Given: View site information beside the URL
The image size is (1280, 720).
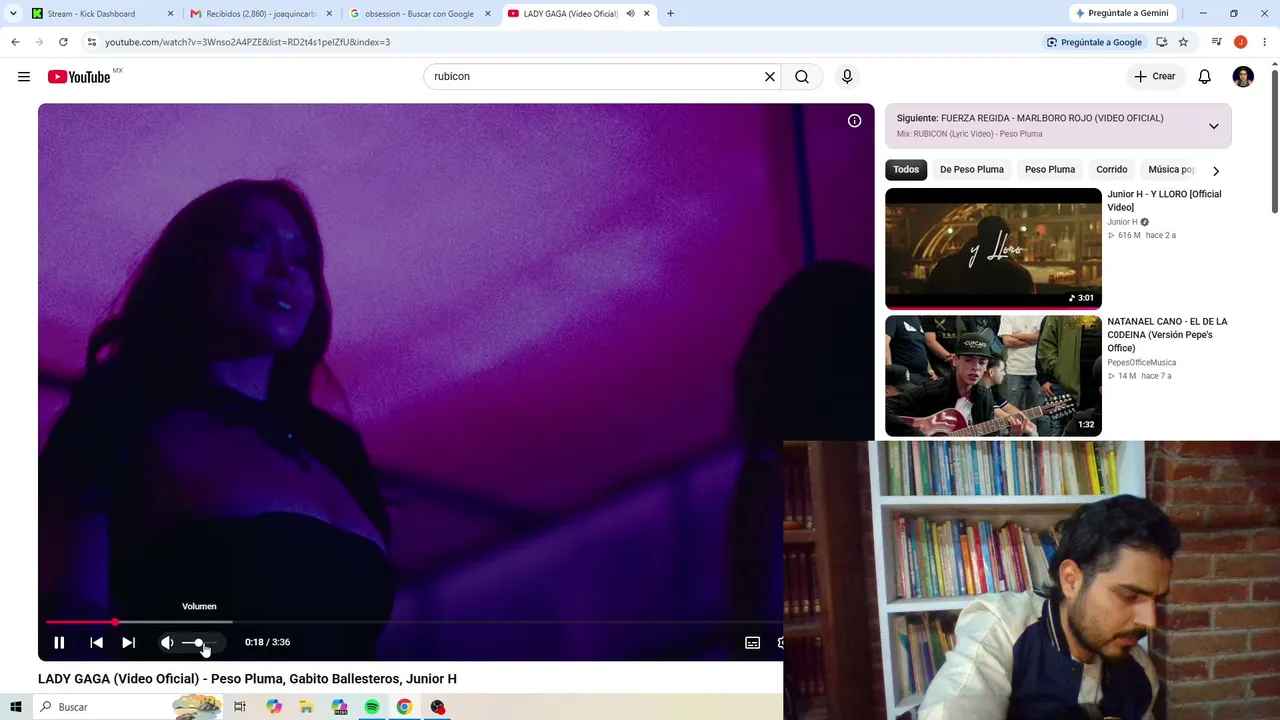Looking at the screenshot, I should (92, 42).
